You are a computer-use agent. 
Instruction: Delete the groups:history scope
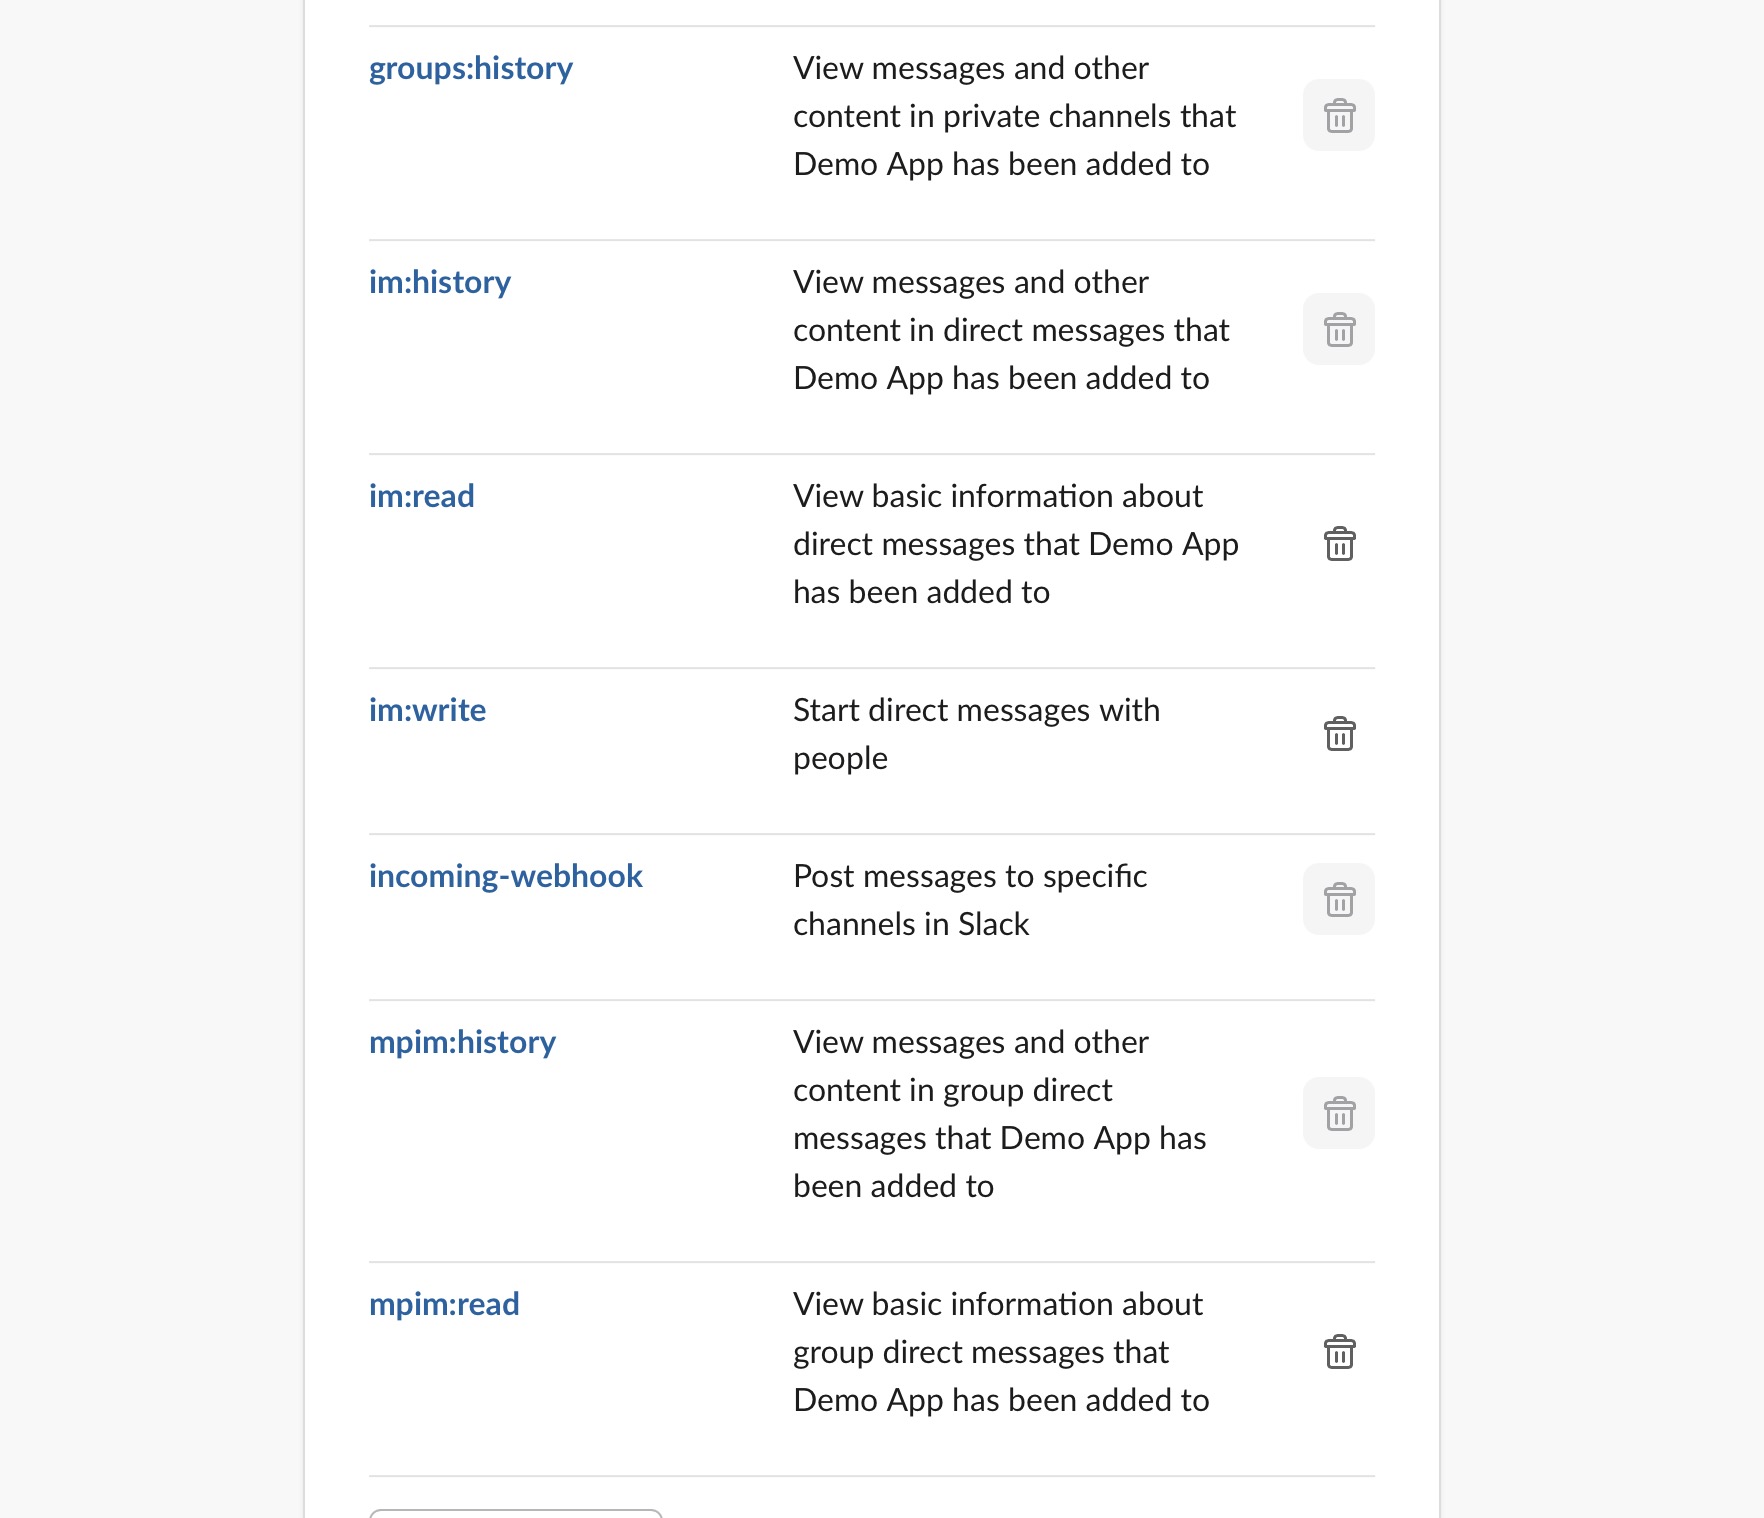[x=1339, y=116]
